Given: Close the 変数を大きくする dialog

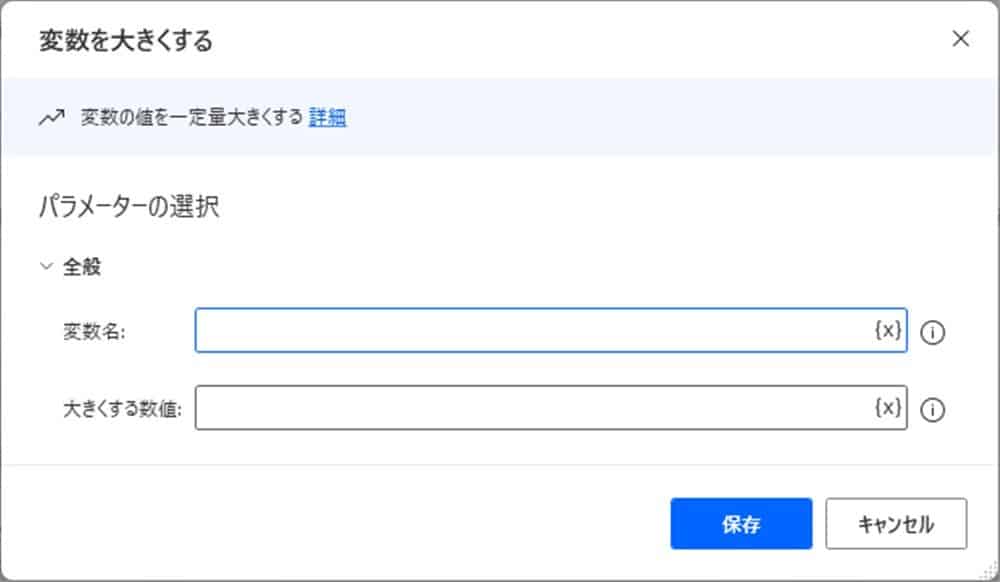Looking at the screenshot, I should 961,39.
